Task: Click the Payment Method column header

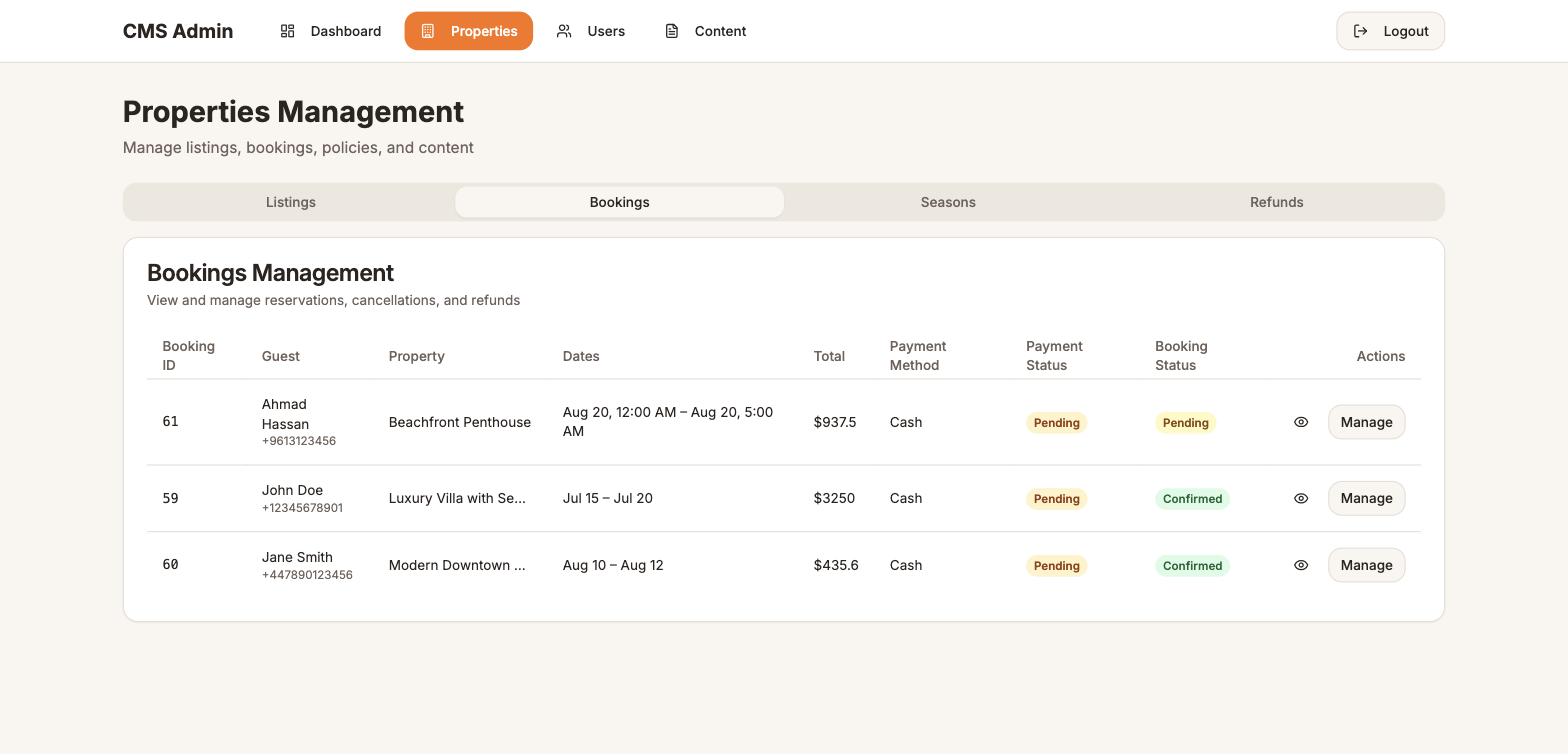Action: tap(918, 356)
